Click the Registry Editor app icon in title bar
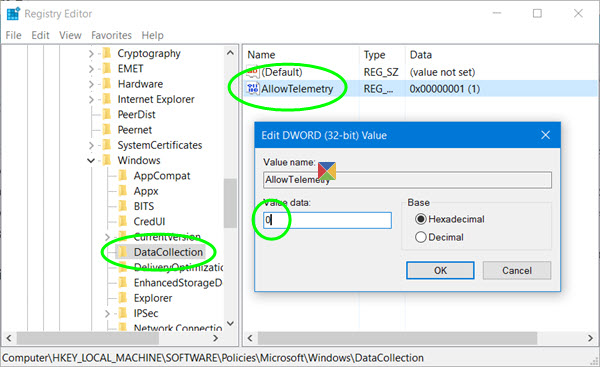Screen dimensions: 600x367 [13, 14]
